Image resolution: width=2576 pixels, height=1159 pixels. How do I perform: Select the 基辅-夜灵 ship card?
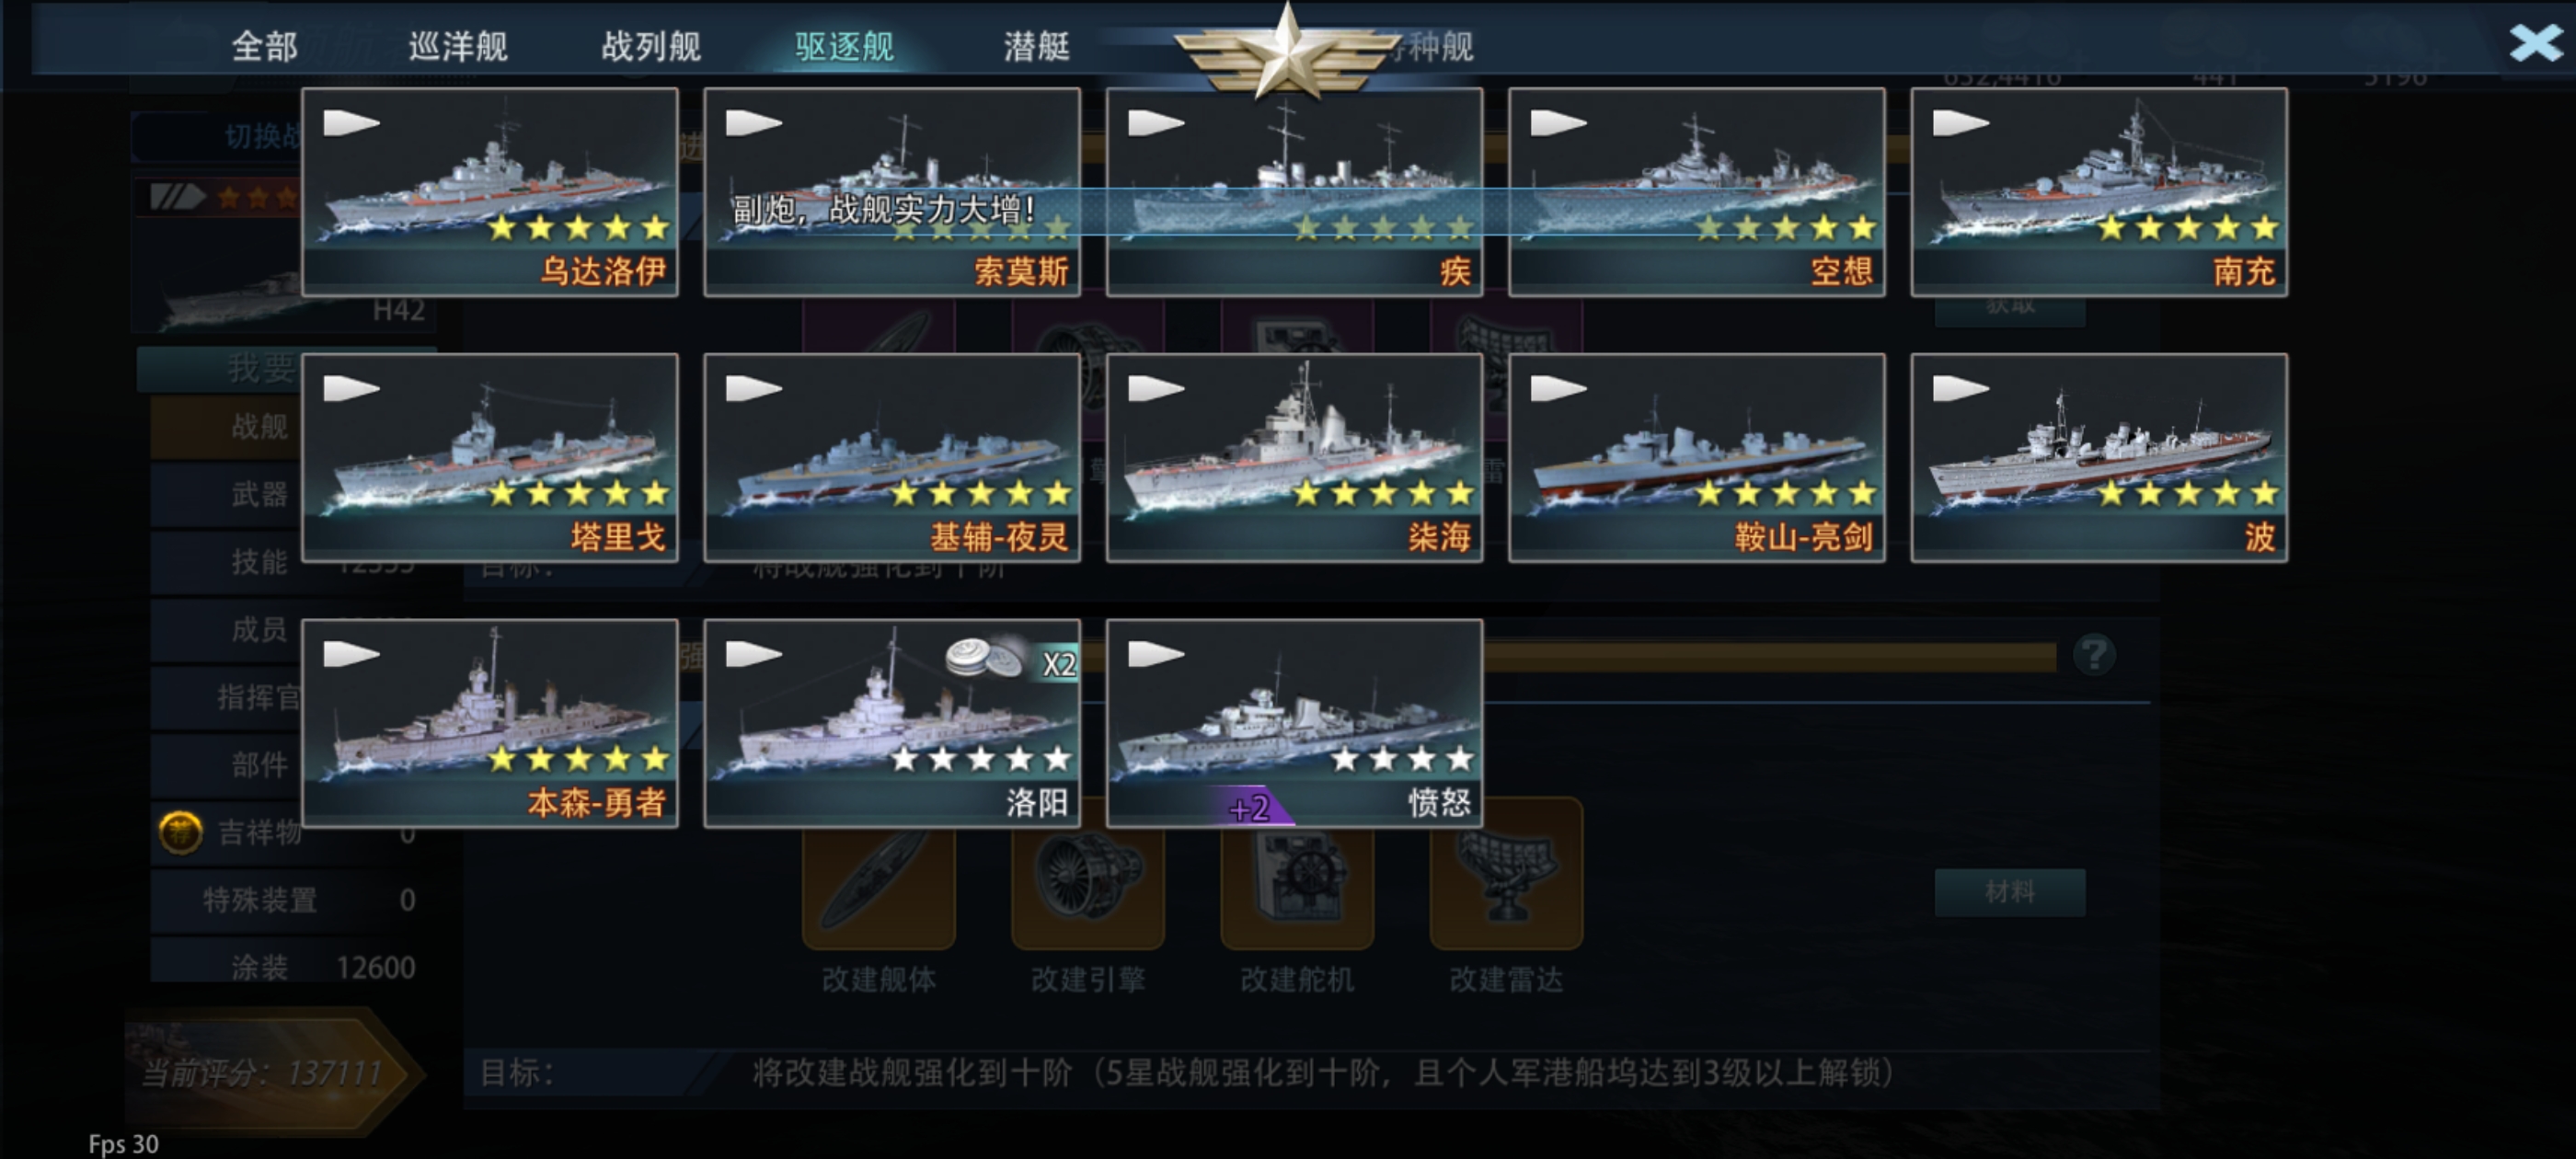(892, 457)
